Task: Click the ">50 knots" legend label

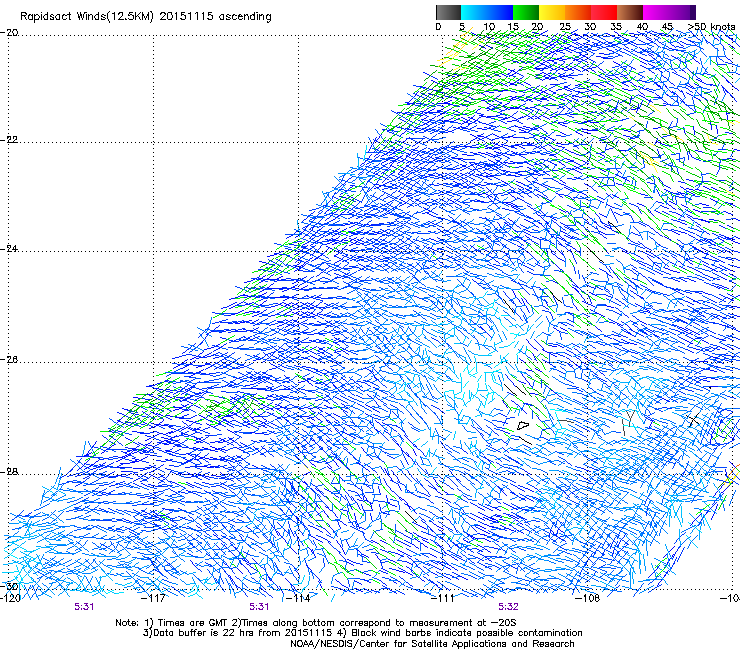Action: point(711,26)
